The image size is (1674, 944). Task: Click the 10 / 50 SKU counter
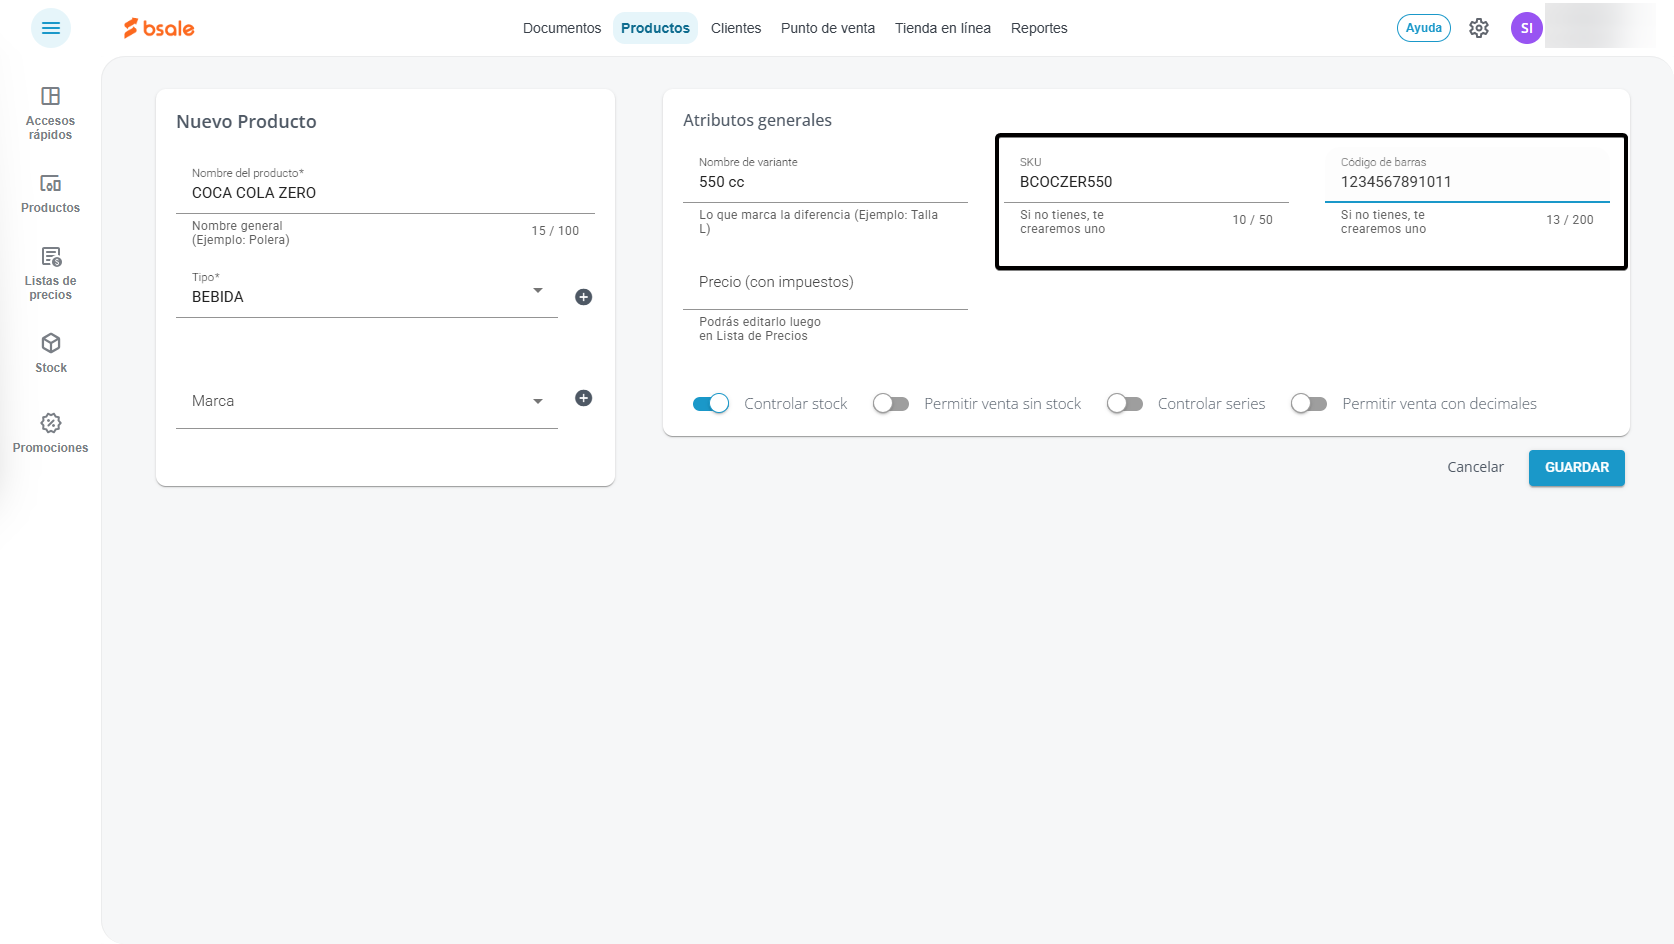(1252, 220)
